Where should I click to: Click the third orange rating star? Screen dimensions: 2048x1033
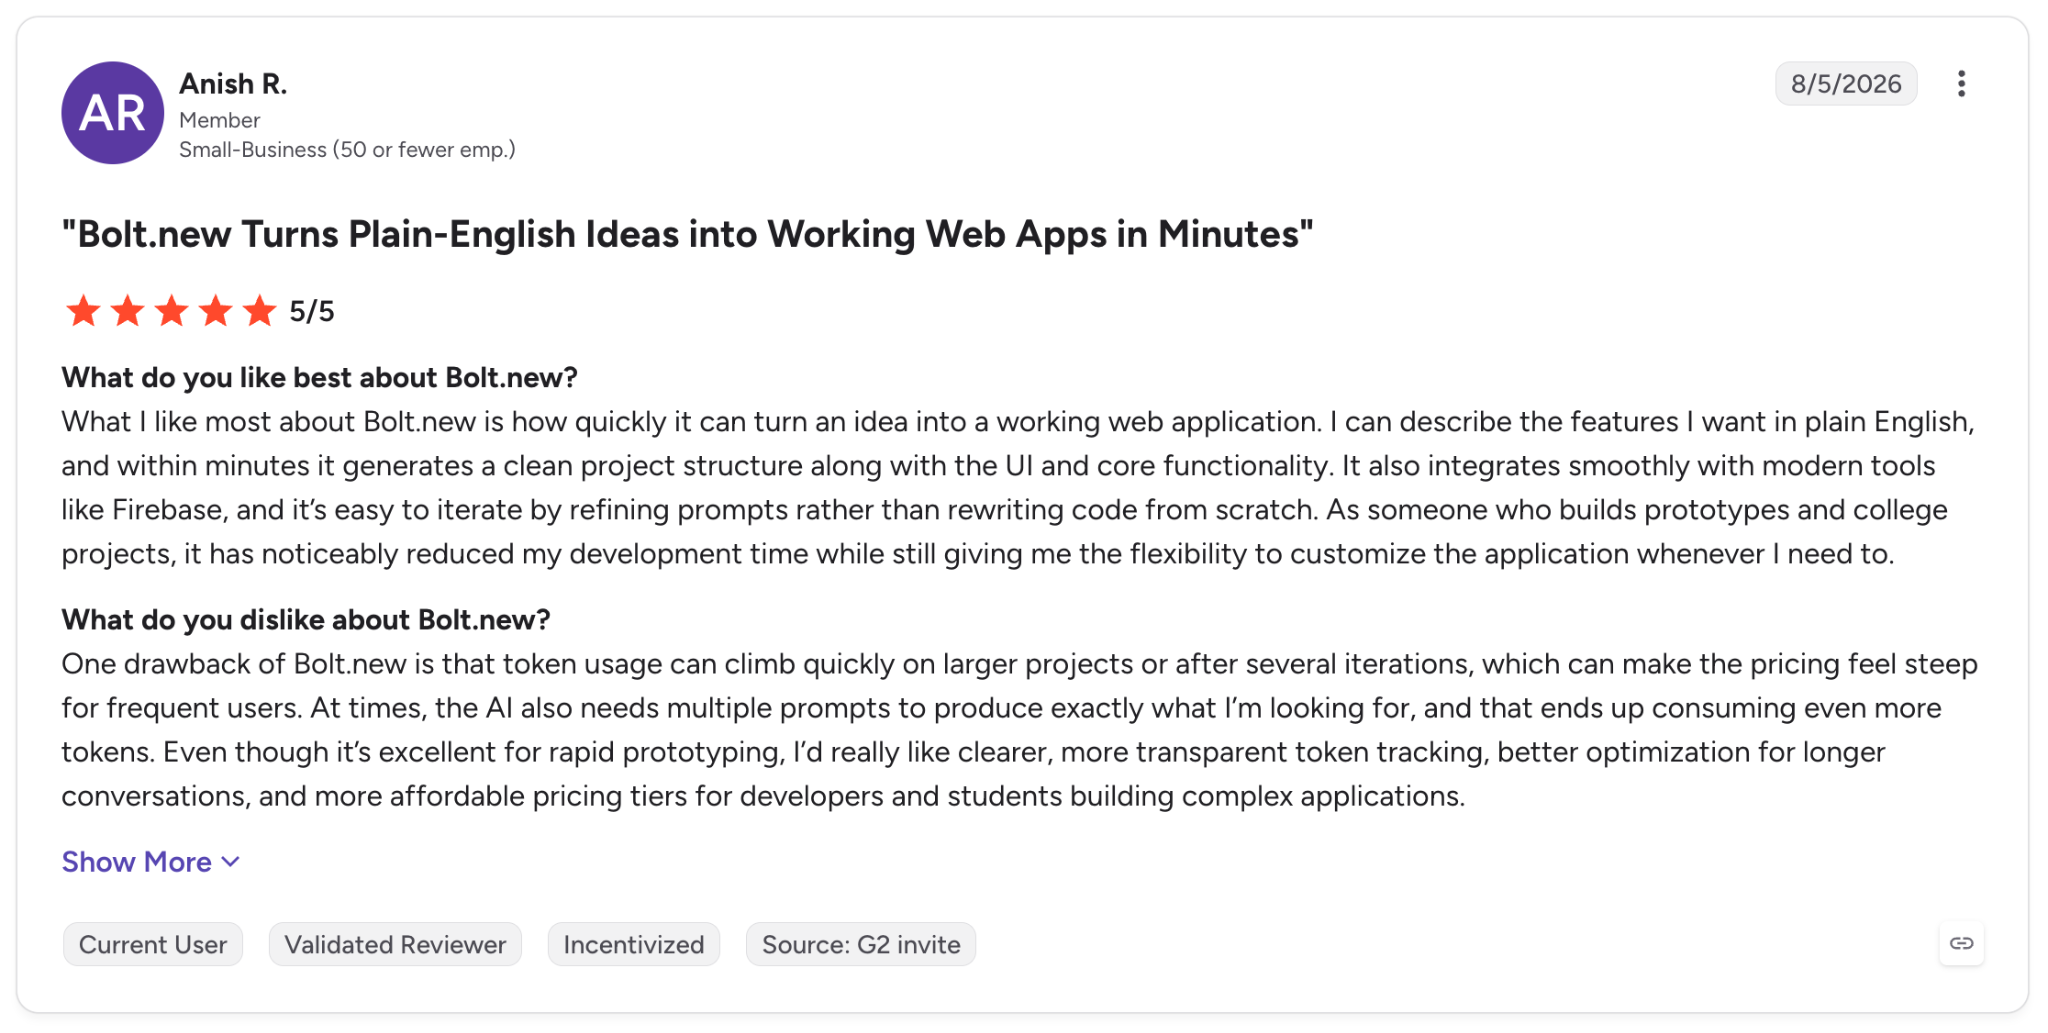click(171, 311)
